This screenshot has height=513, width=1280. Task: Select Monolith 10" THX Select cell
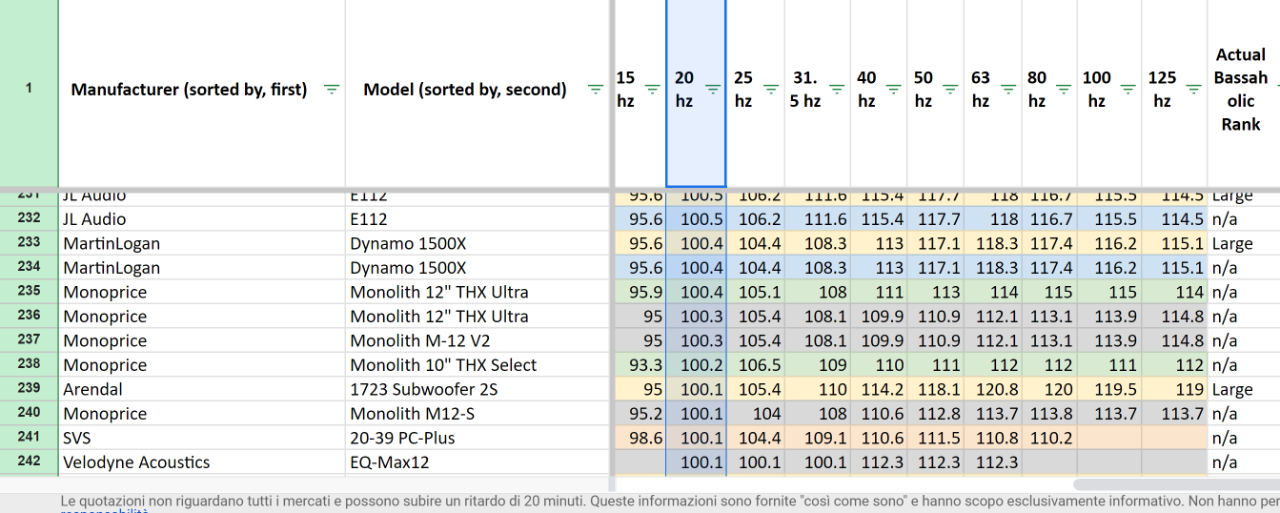tap(477, 365)
